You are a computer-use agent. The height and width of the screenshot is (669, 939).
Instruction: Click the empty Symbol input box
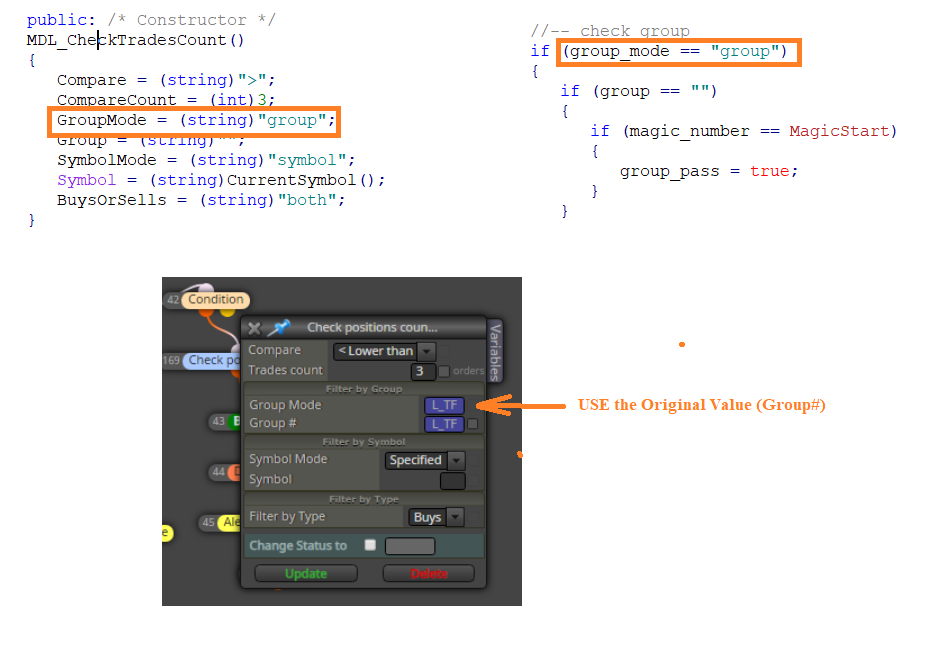452,480
